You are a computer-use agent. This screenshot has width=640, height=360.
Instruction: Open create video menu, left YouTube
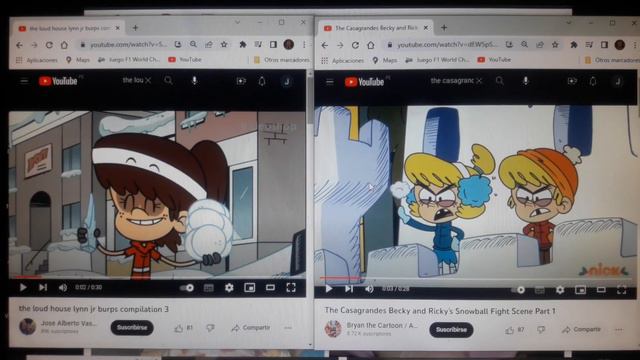pyautogui.click(x=241, y=81)
